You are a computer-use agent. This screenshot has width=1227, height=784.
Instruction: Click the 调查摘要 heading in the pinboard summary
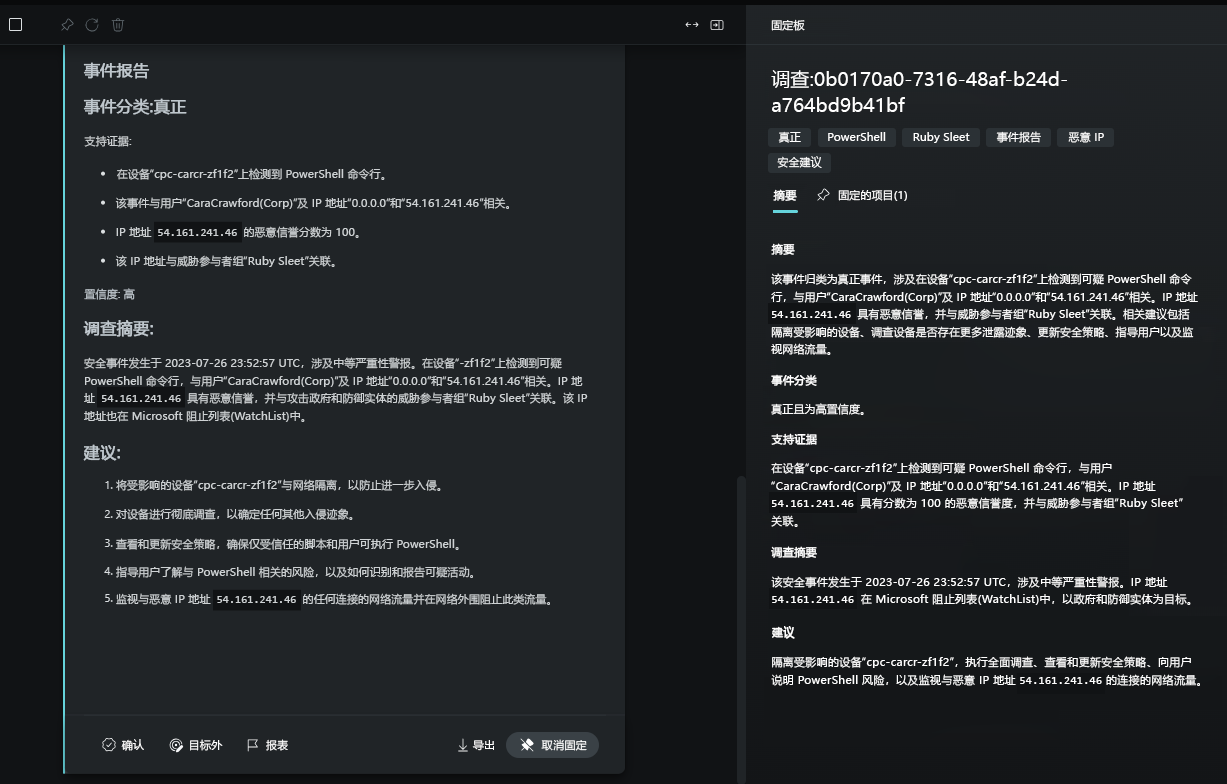(x=794, y=553)
